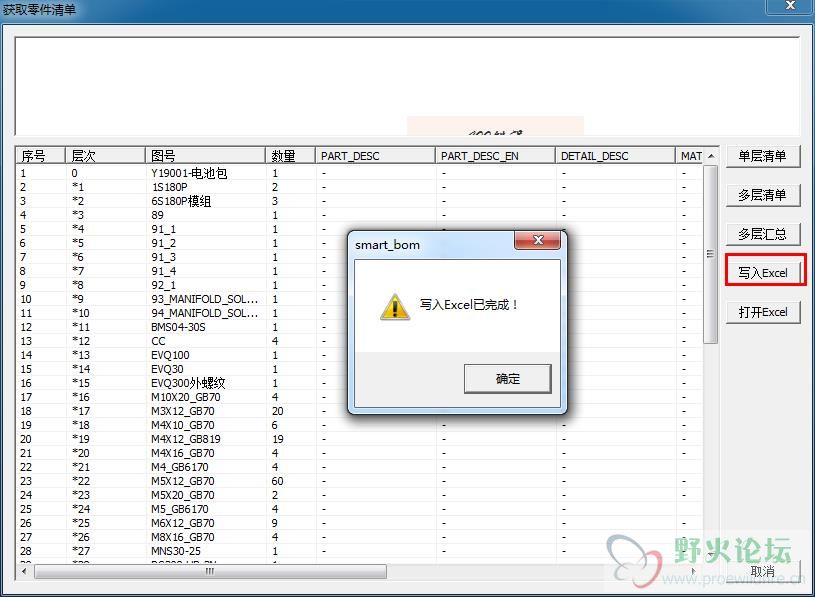815x597 pixels.
Task: Sort by the 序号 column header
Action: coord(40,156)
